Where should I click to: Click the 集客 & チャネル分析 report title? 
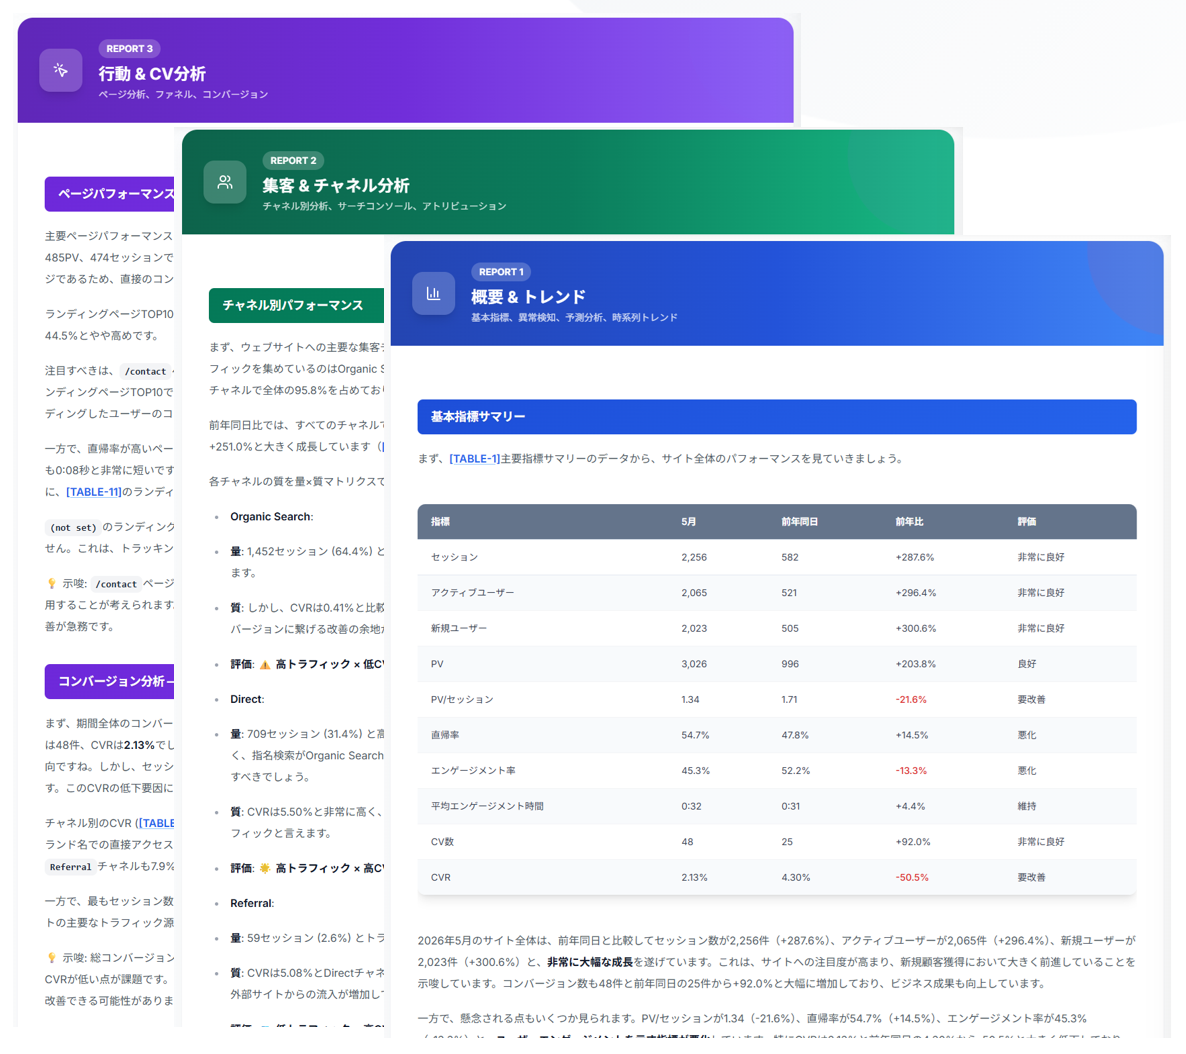[336, 185]
